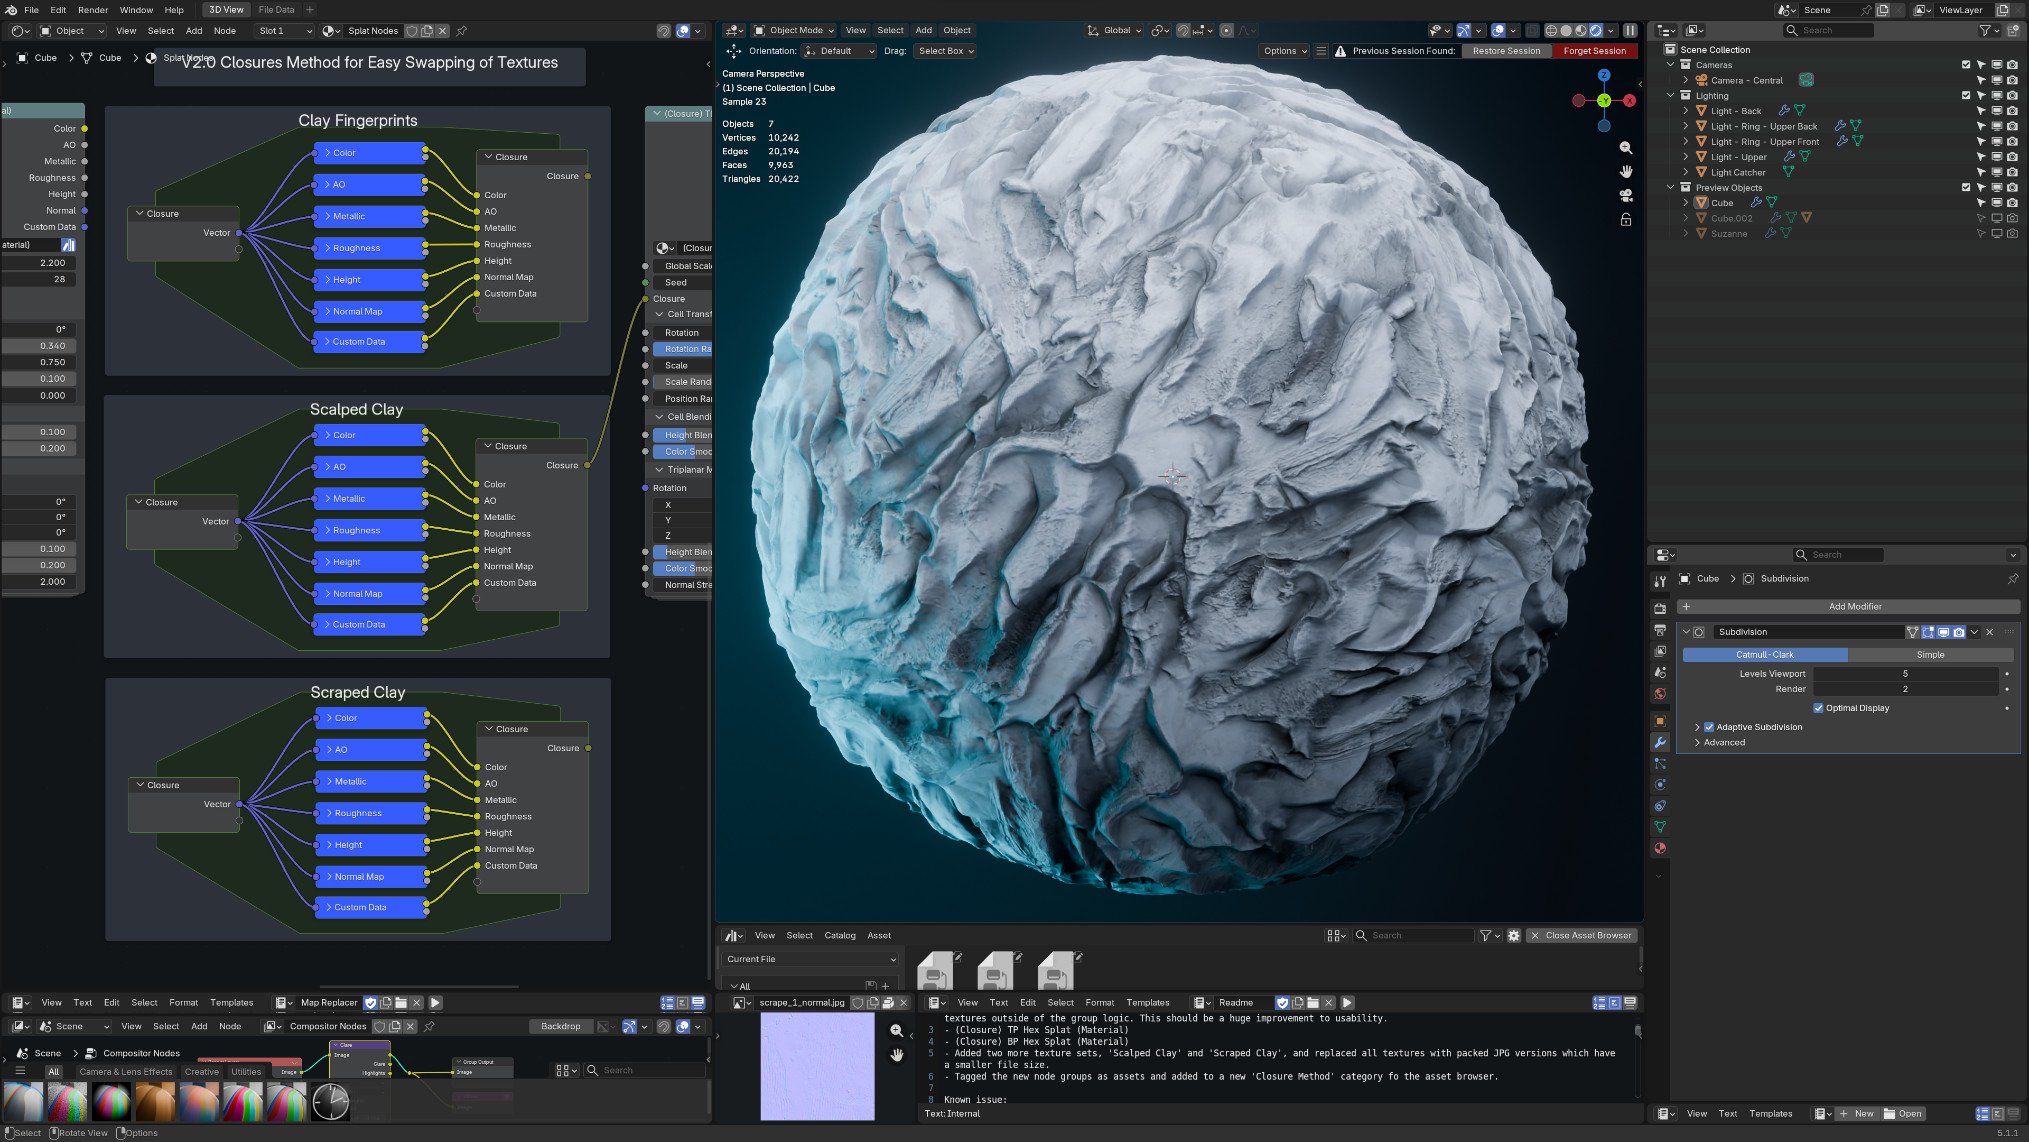Expand the Adaptive Subdivision subpanel arrow

[1697, 727]
